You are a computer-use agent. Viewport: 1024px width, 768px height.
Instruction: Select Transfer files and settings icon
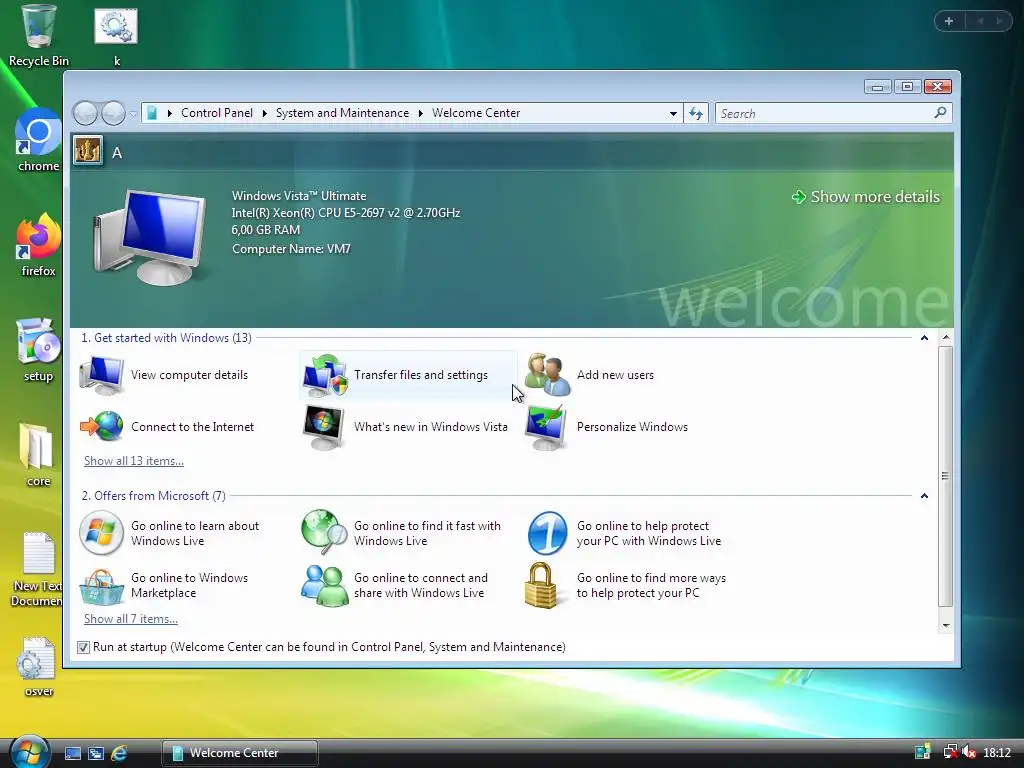click(325, 375)
